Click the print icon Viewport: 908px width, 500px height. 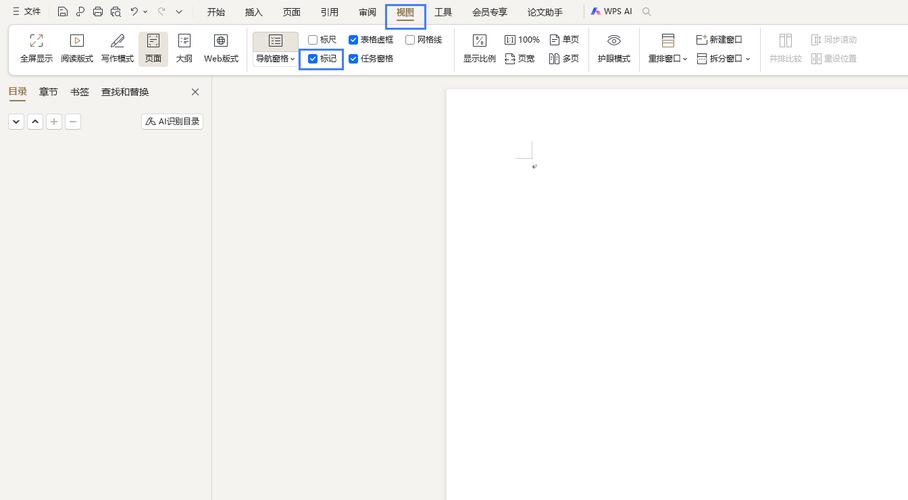[x=98, y=12]
